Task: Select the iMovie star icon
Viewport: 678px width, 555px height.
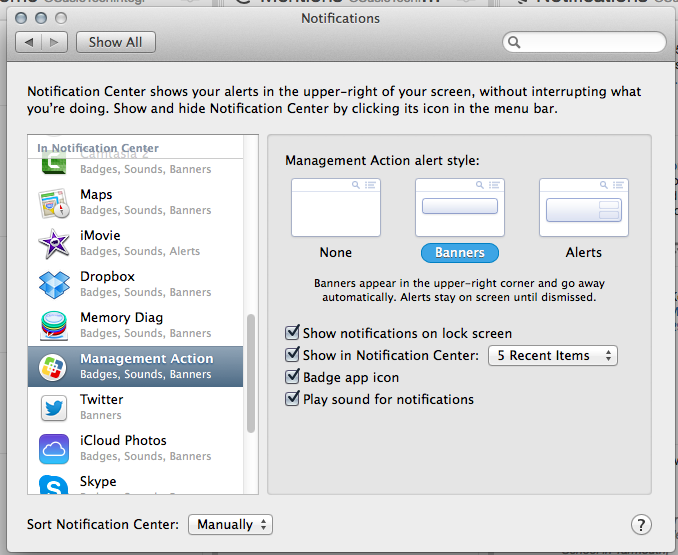Action: coord(54,244)
